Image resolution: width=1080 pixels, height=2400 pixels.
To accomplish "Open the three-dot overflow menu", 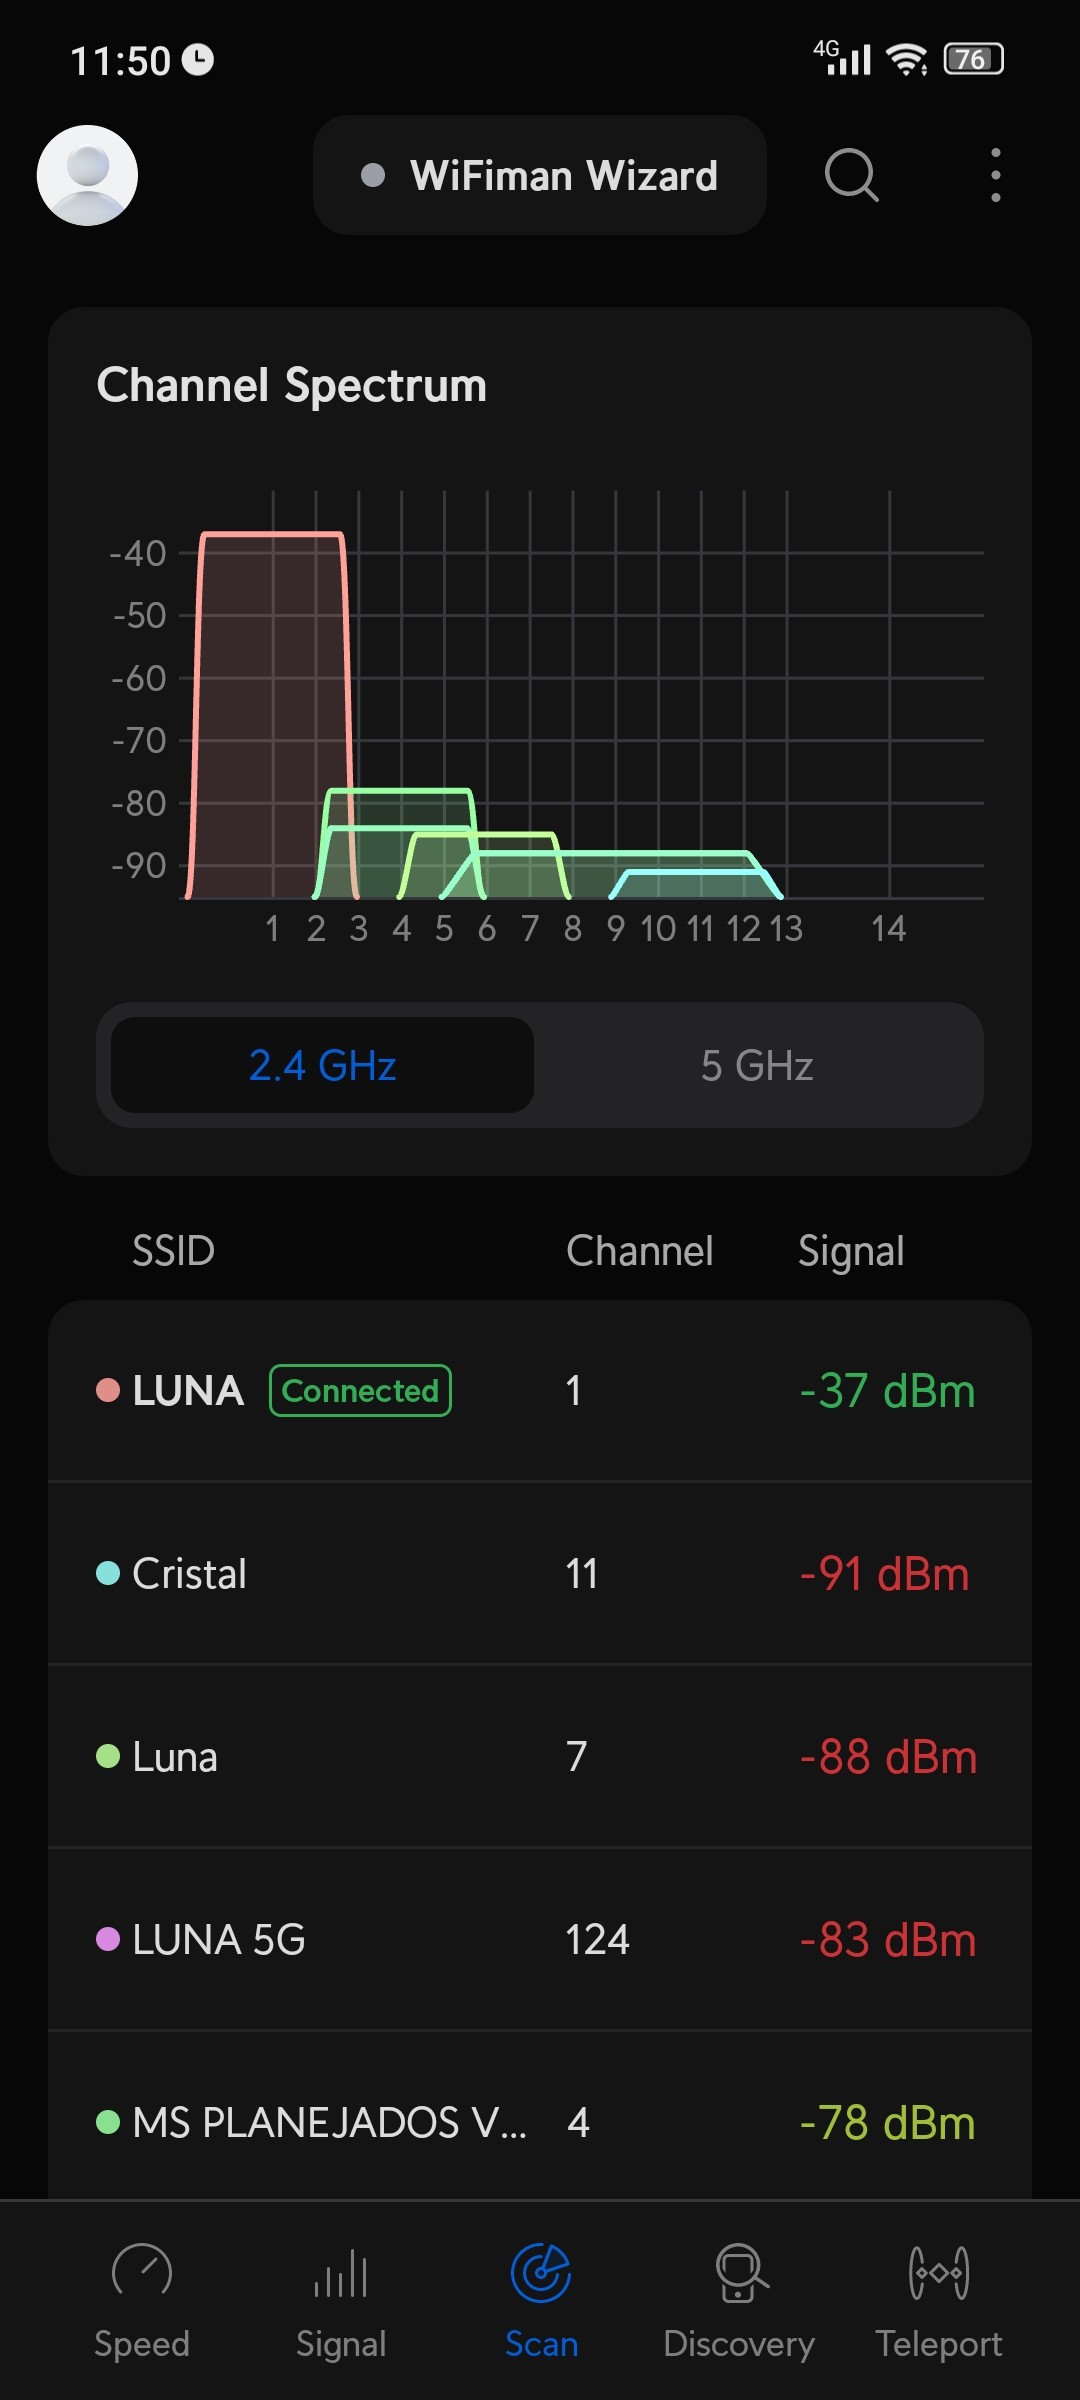I will coord(995,175).
